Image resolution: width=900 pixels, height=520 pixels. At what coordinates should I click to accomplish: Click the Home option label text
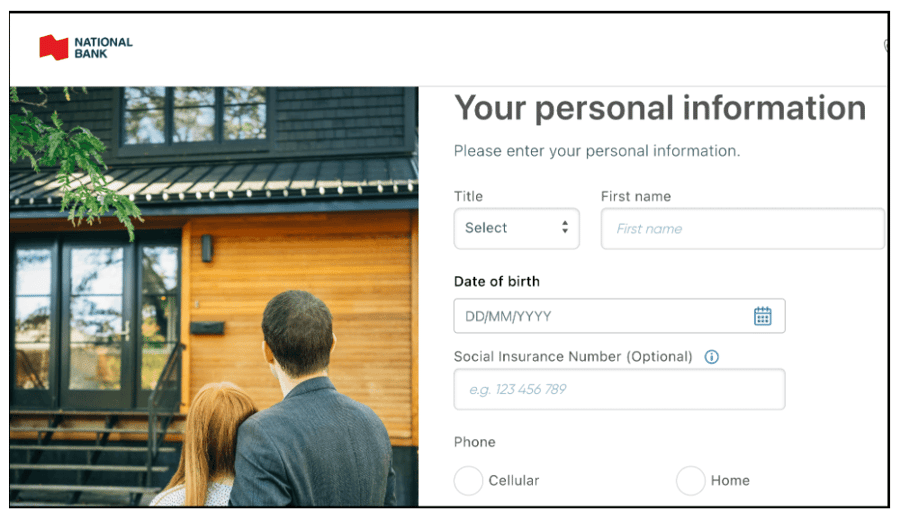pyautogui.click(x=730, y=480)
